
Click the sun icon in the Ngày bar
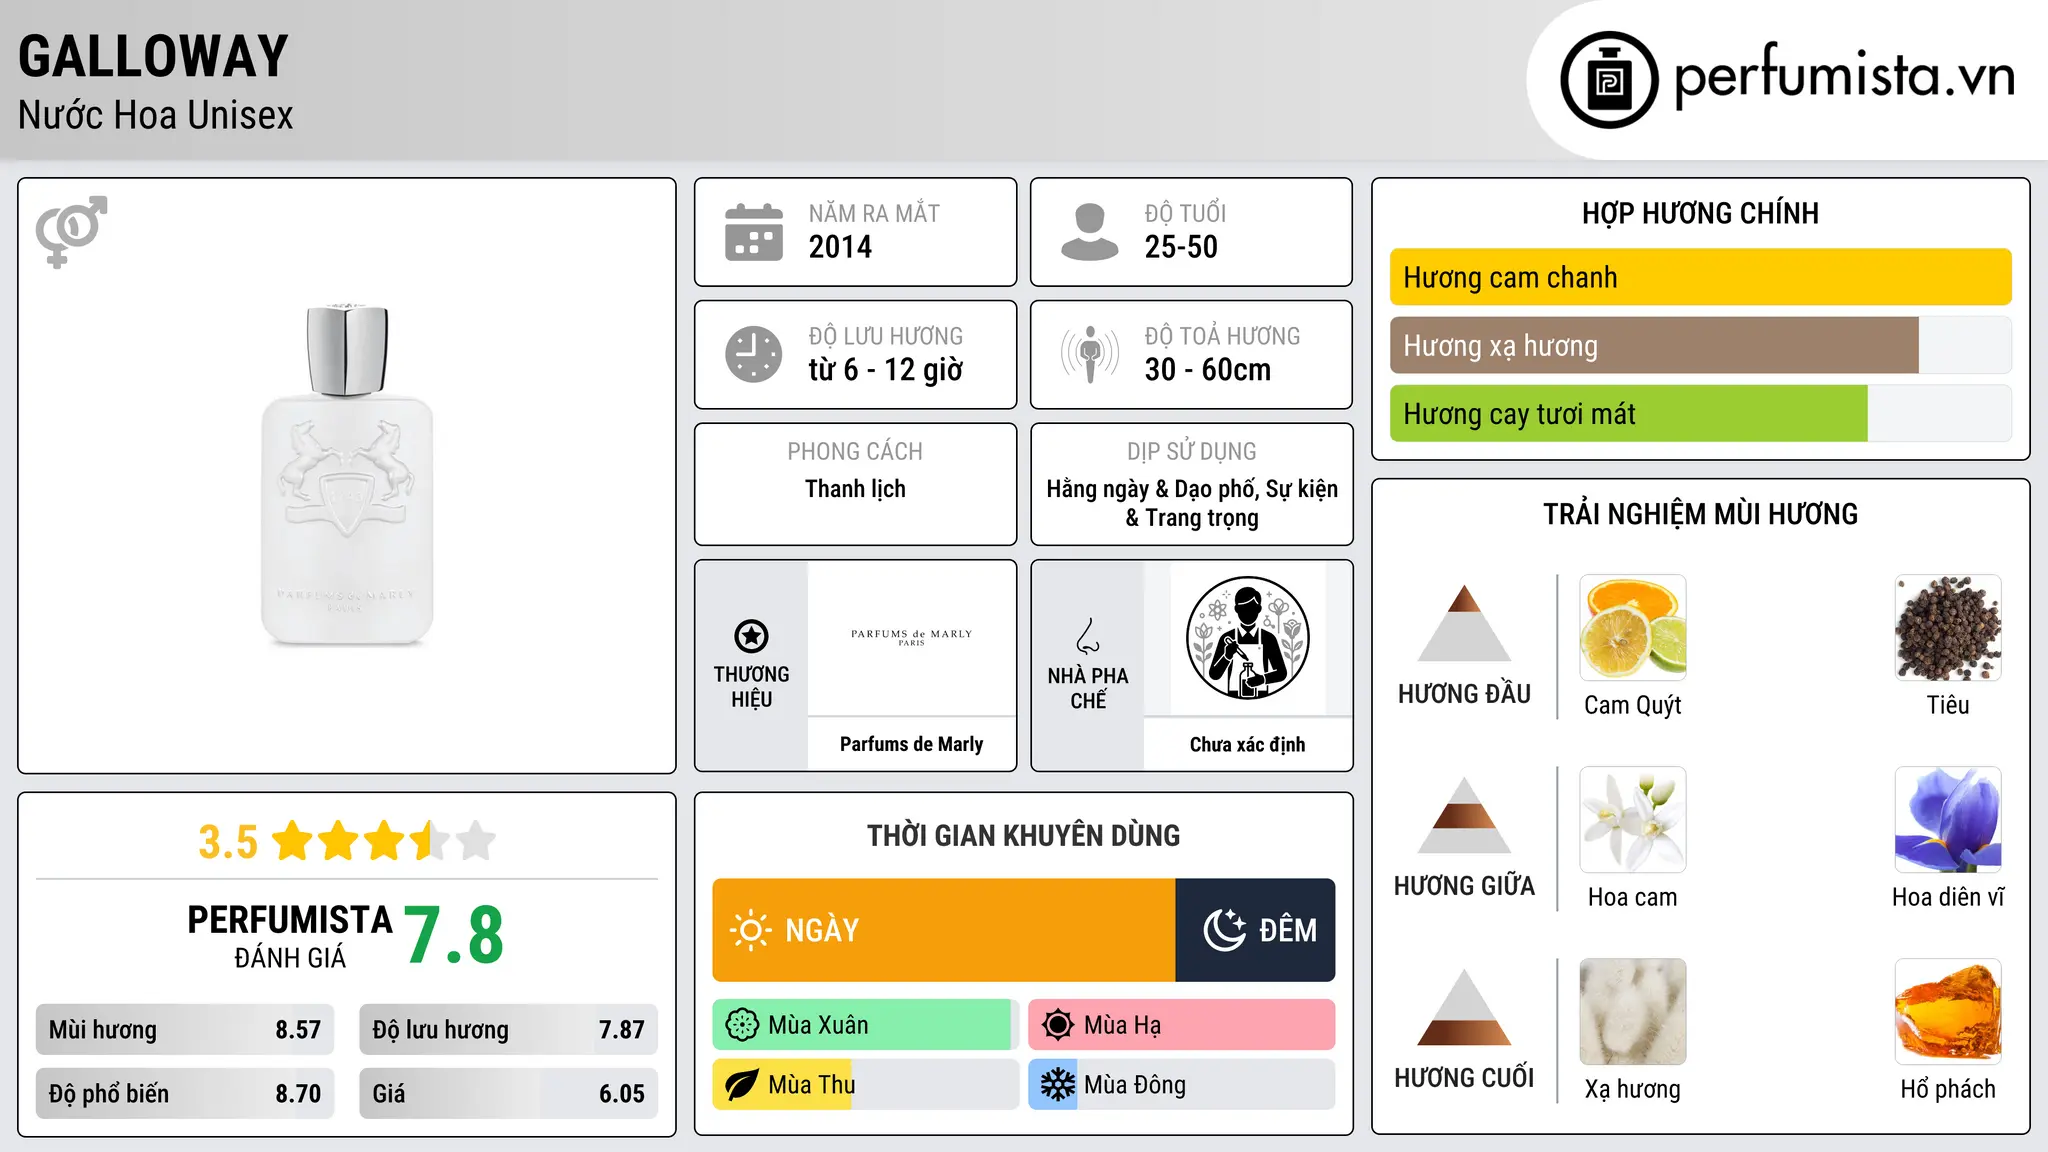pos(750,930)
